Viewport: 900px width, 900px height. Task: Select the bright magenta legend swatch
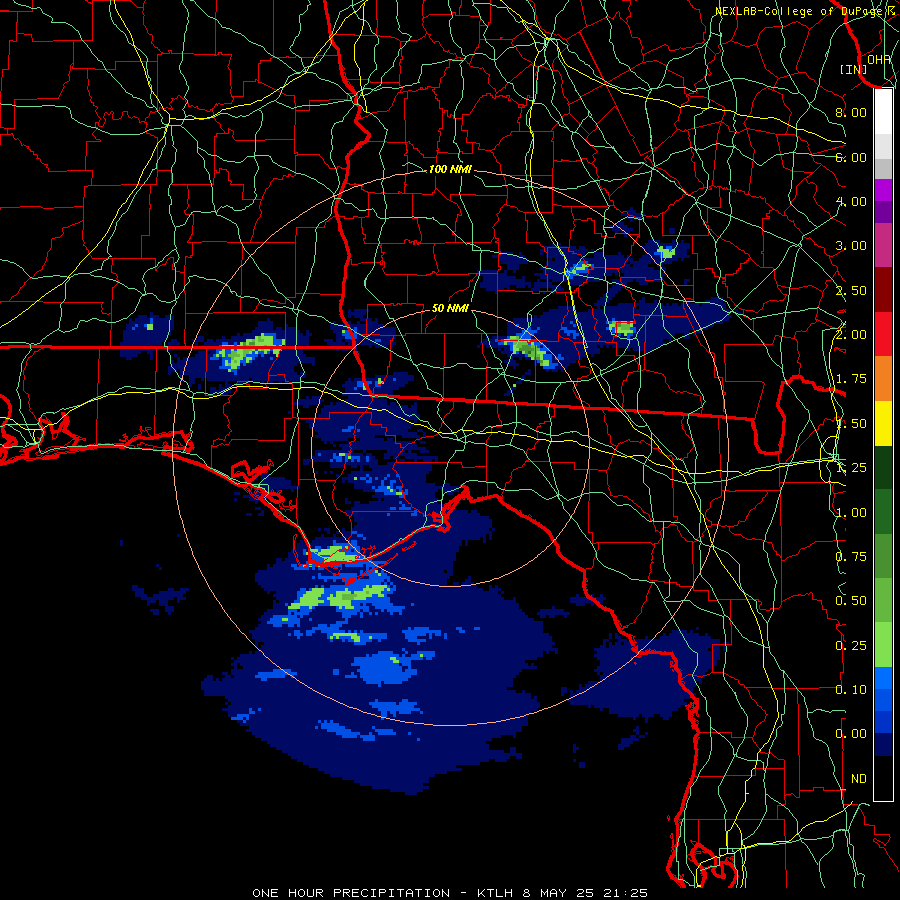(x=883, y=190)
